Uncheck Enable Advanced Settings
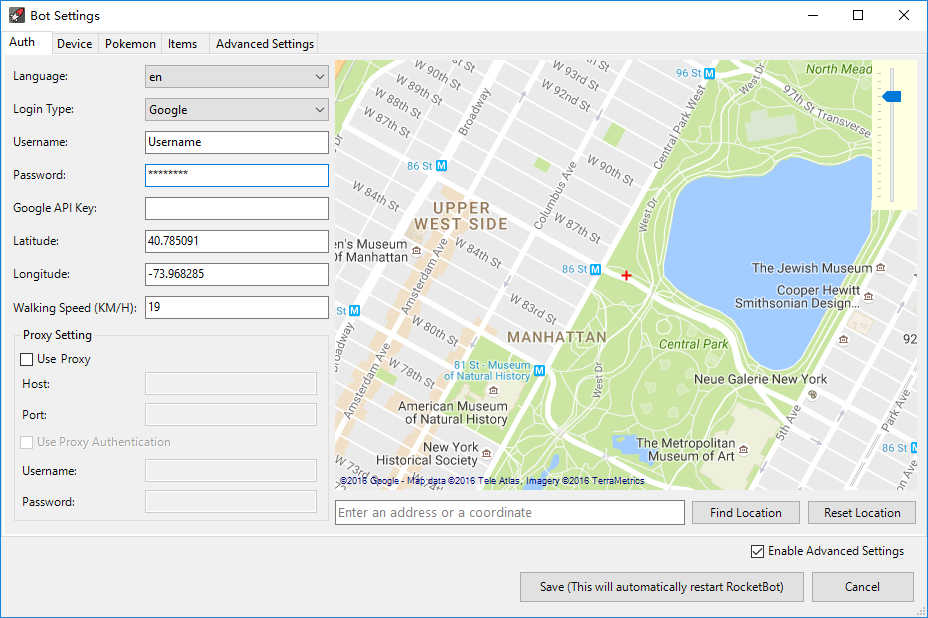Viewport: 928px width, 618px height. (x=757, y=551)
